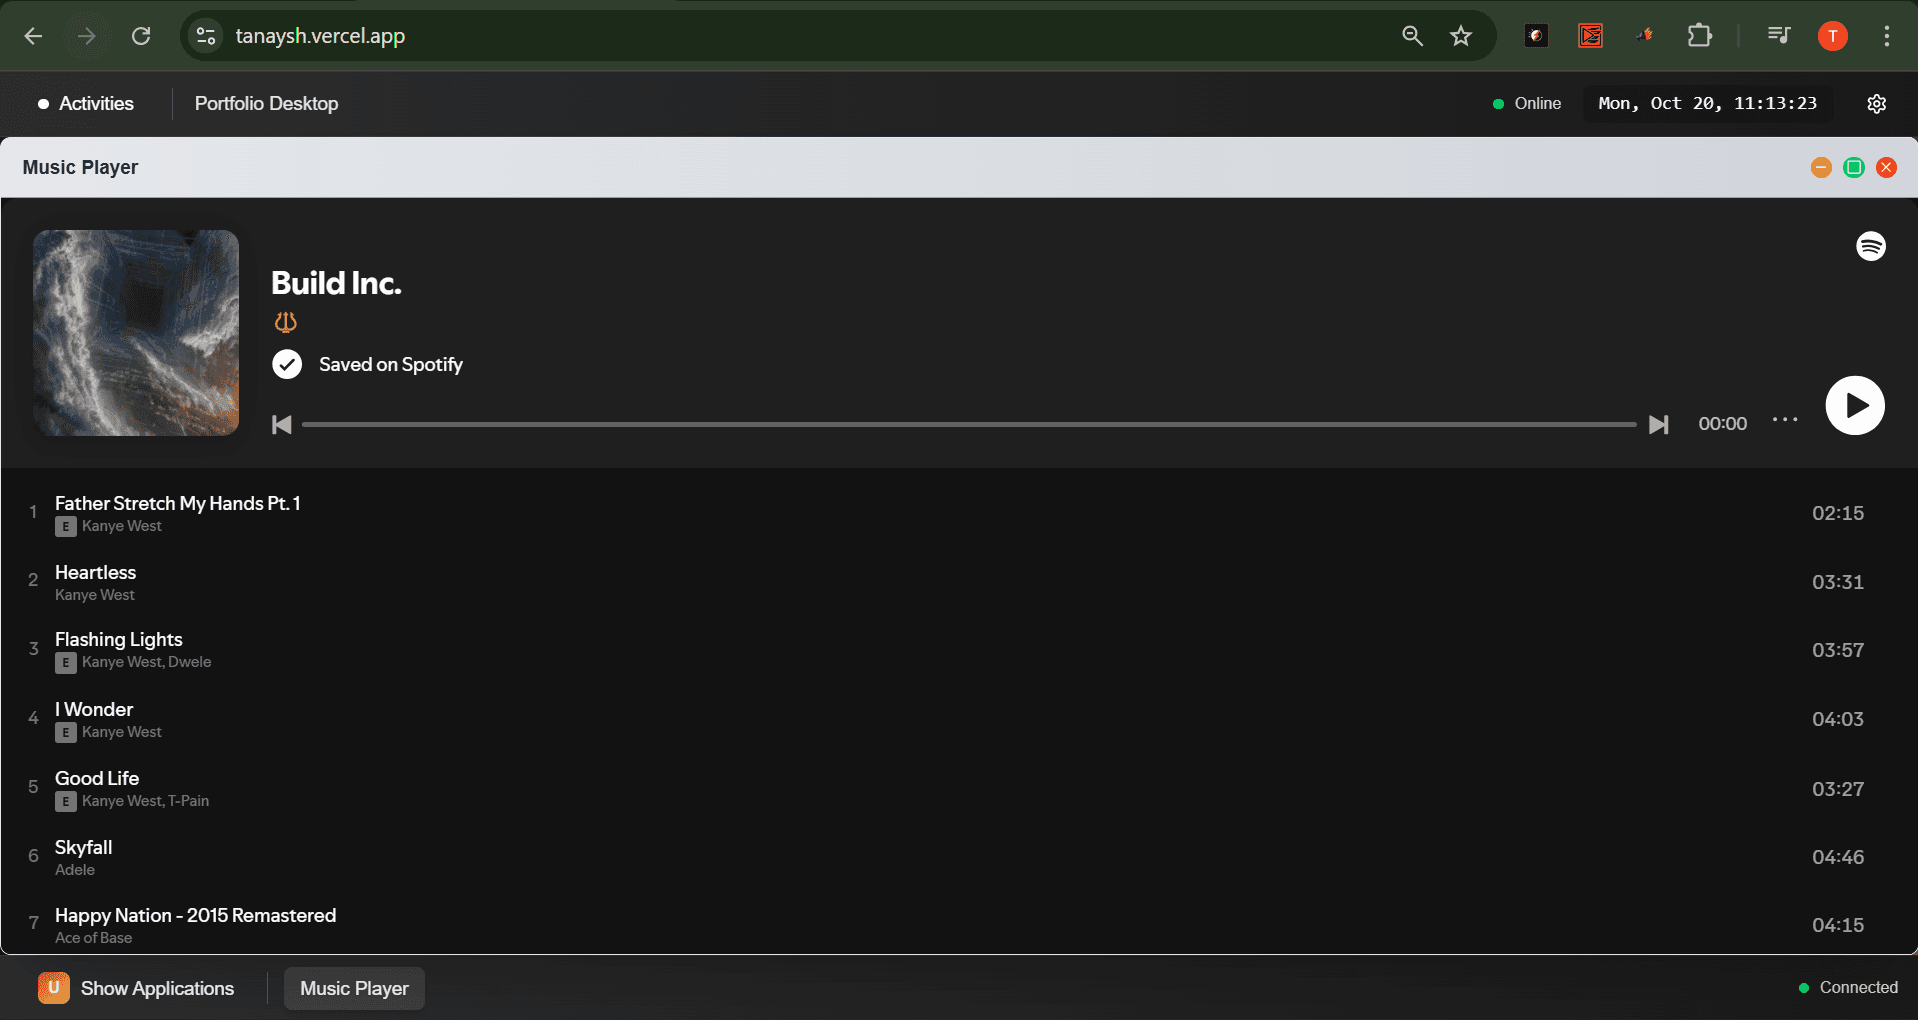Screen dimensions: 1918x1020
Task: Select Skyfall by Adele
Action: tap(83, 848)
